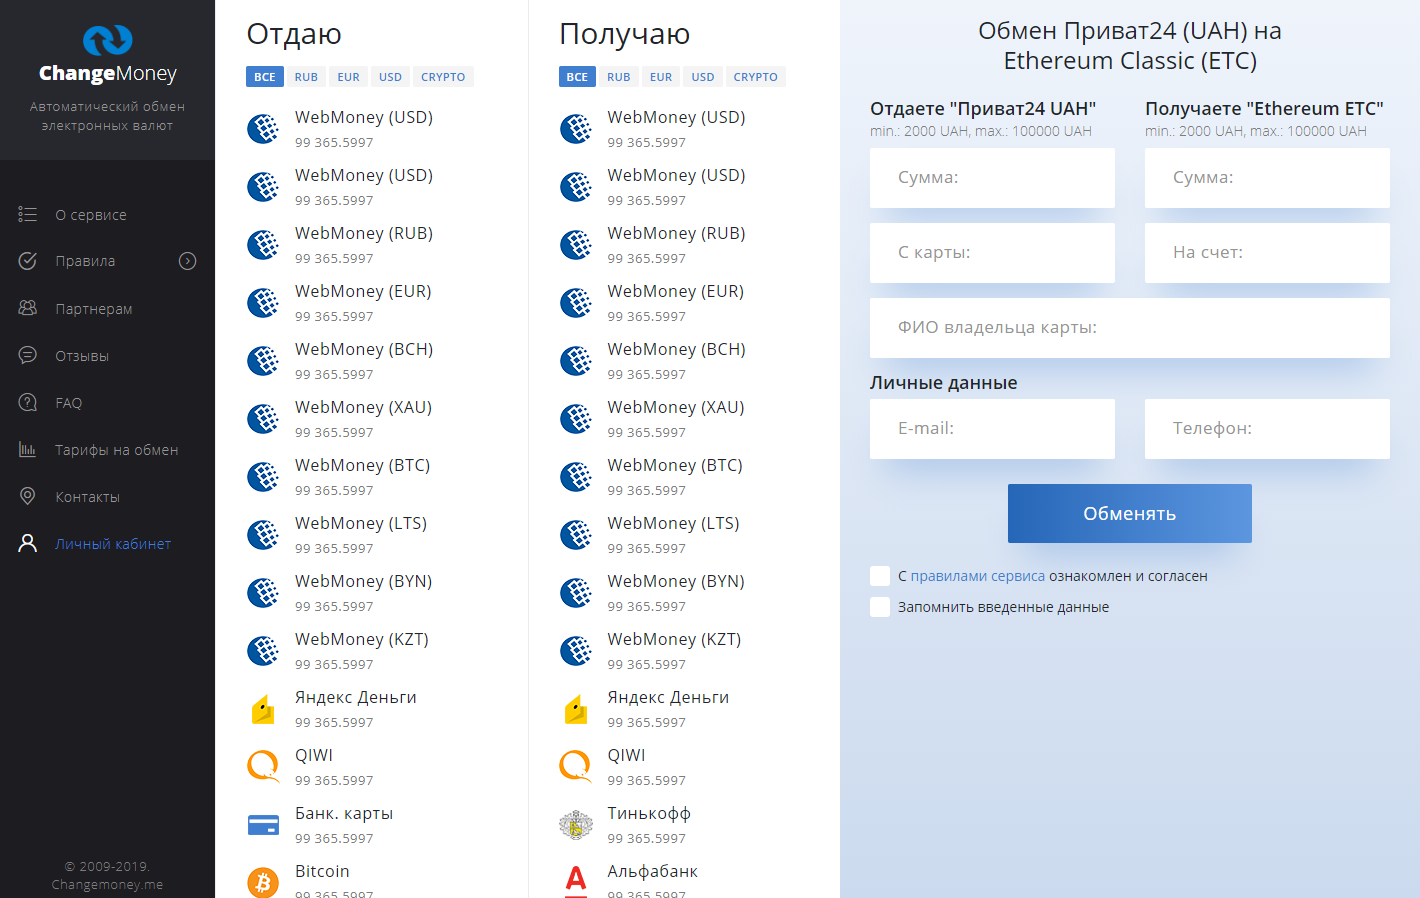Screen dimensions: 1420x898
Task: Open Тарифы на обмен menu item
Action: pos(117,450)
